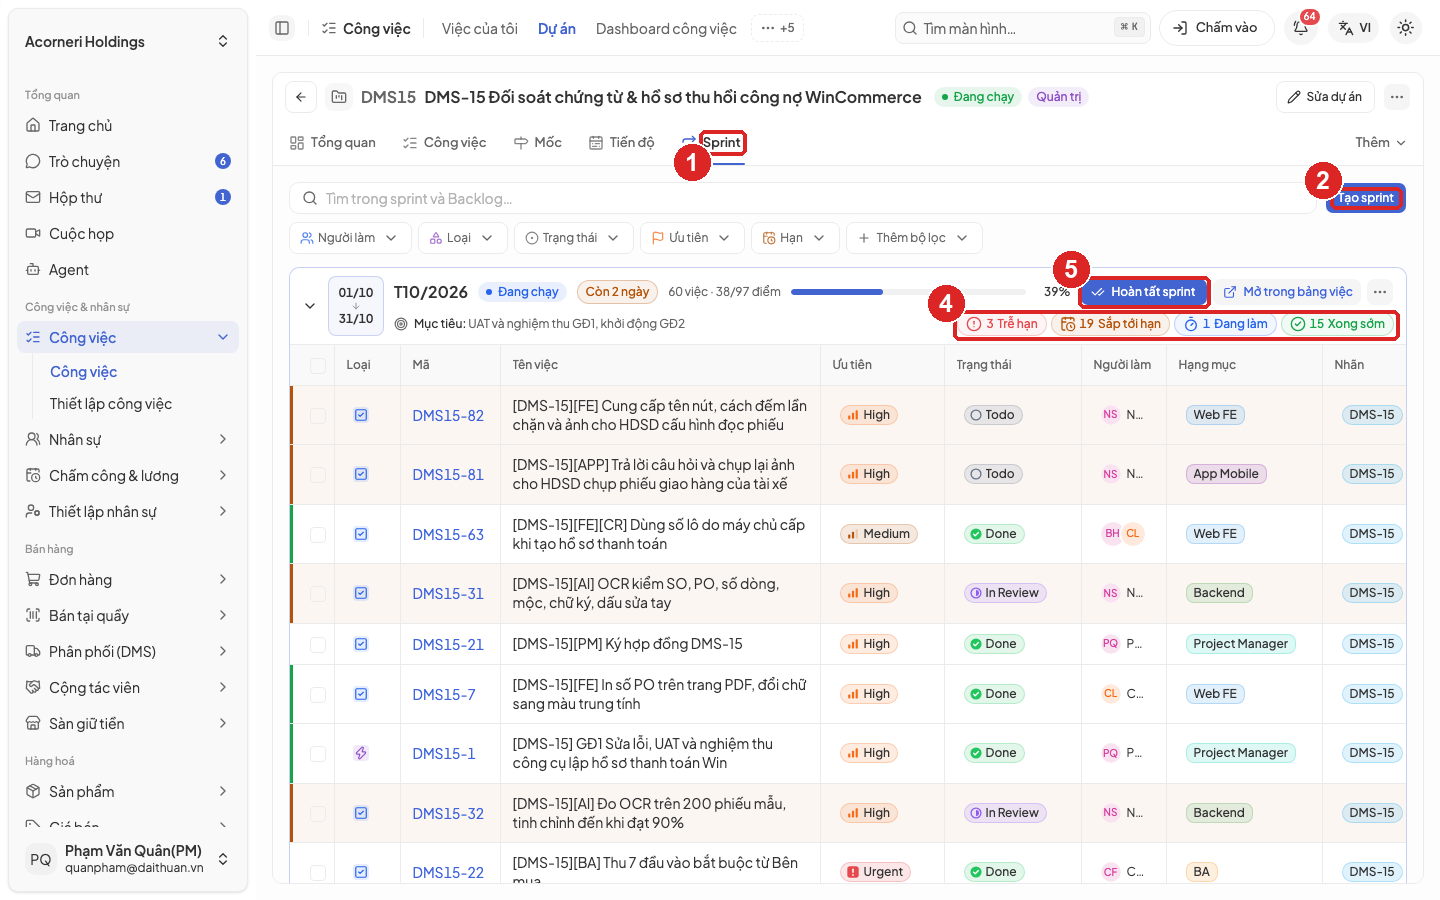Viewport: 1440px width, 900px height.
Task: Tick the checkbox for row DMS15-21
Action: (318, 644)
